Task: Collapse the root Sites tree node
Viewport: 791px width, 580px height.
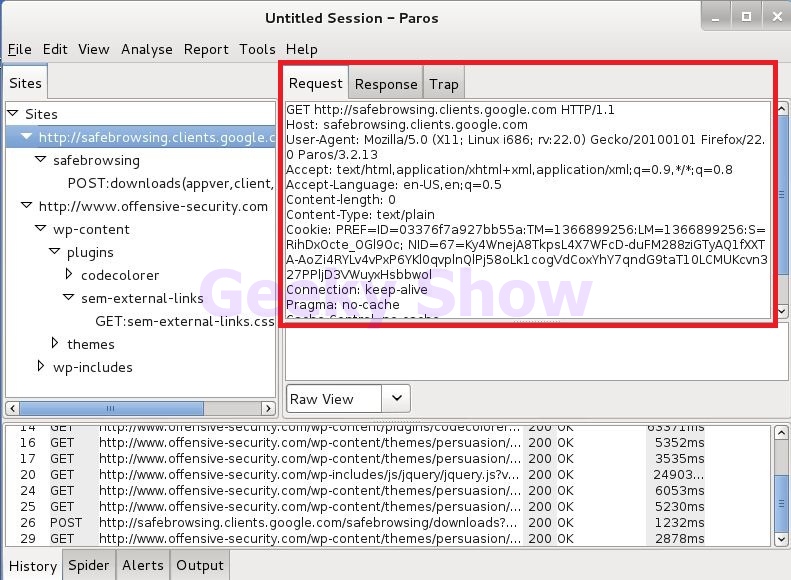Action: pos(13,113)
